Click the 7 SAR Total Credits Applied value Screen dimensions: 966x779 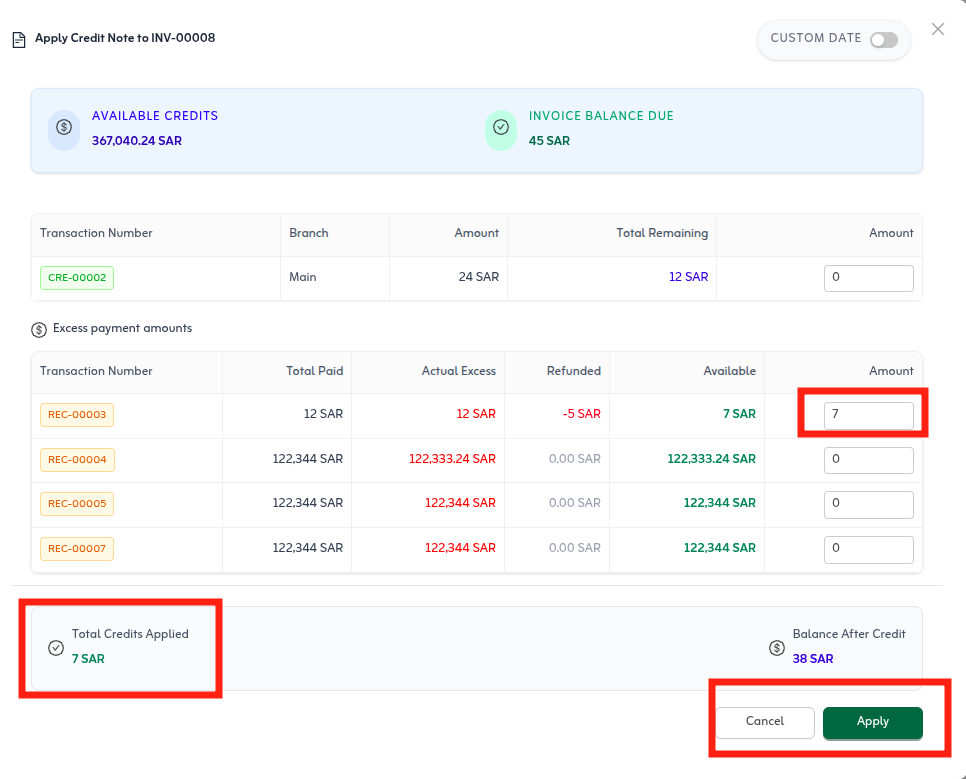(x=88, y=659)
